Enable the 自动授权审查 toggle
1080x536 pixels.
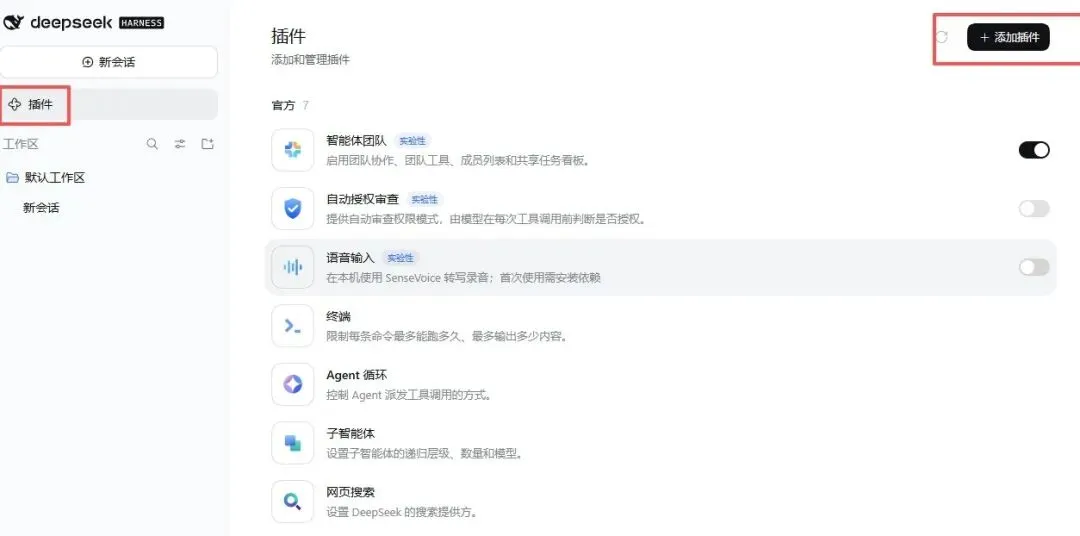pyautogui.click(x=1034, y=209)
